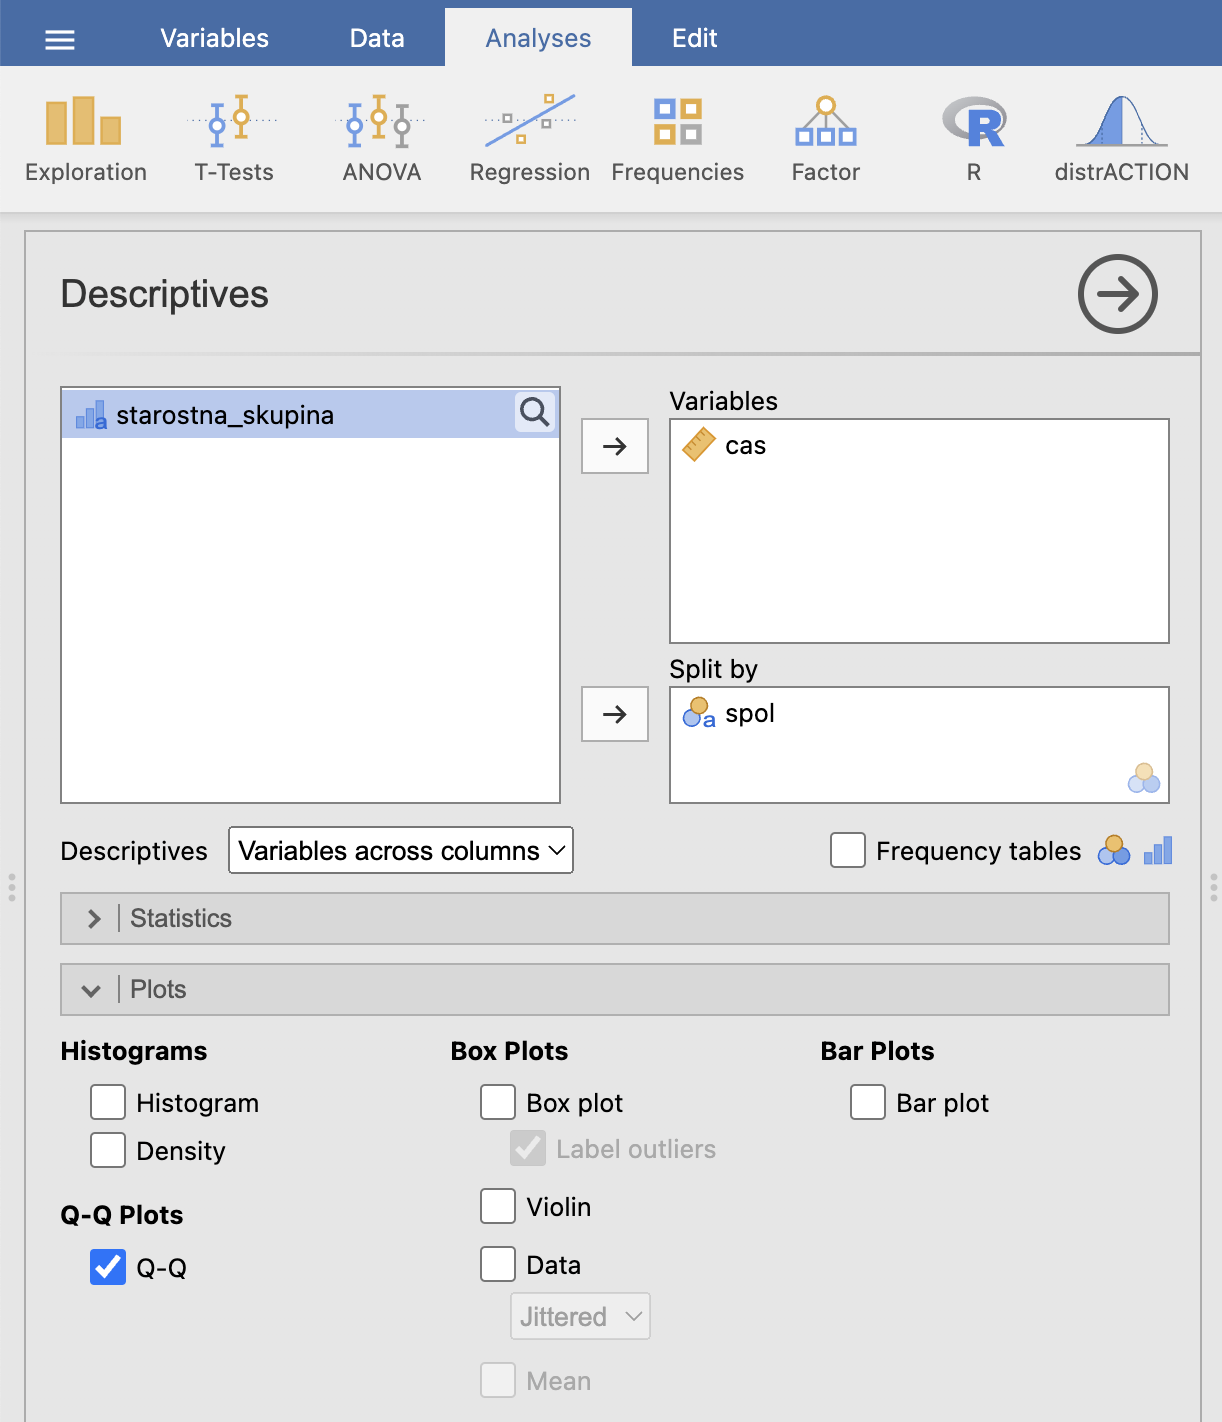1222x1422 pixels.
Task: Open the distrACTION module
Action: pyautogui.click(x=1122, y=139)
